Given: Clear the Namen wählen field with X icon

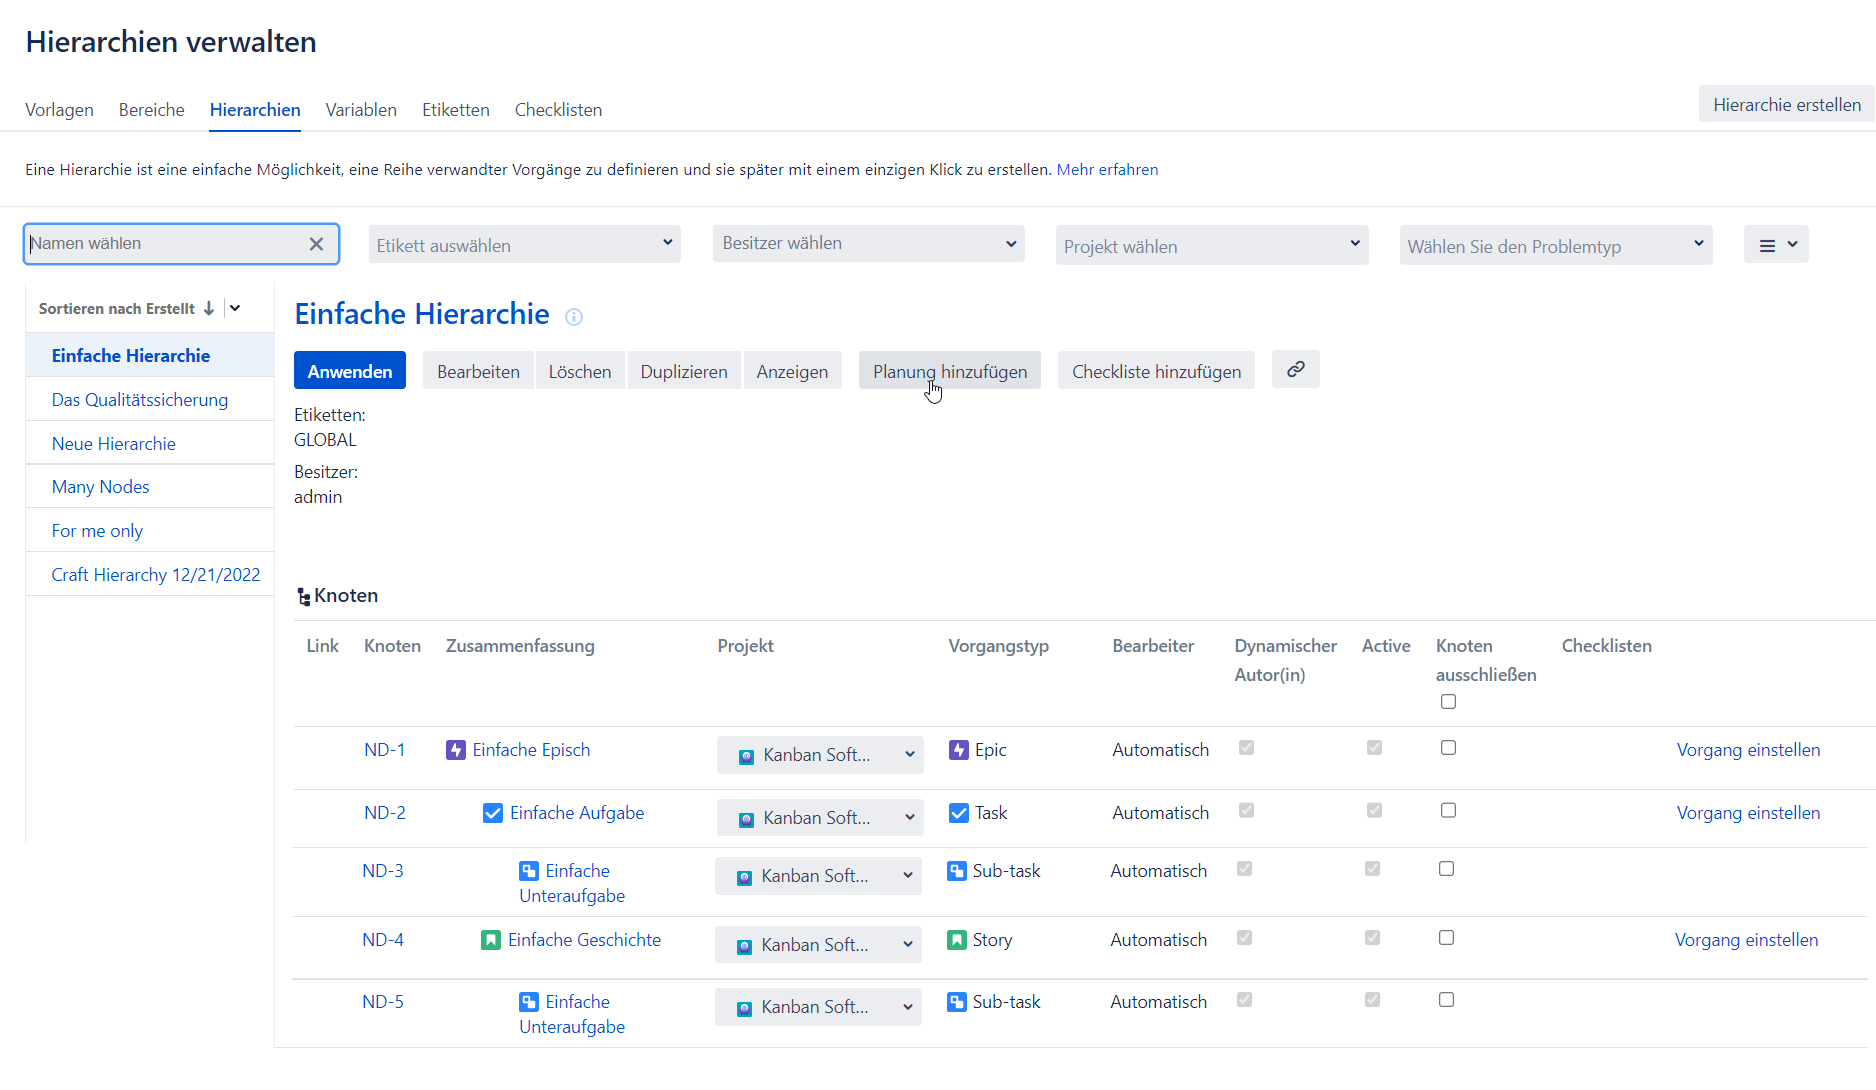Looking at the screenshot, I should pyautogui.click(x=316, y=244).
